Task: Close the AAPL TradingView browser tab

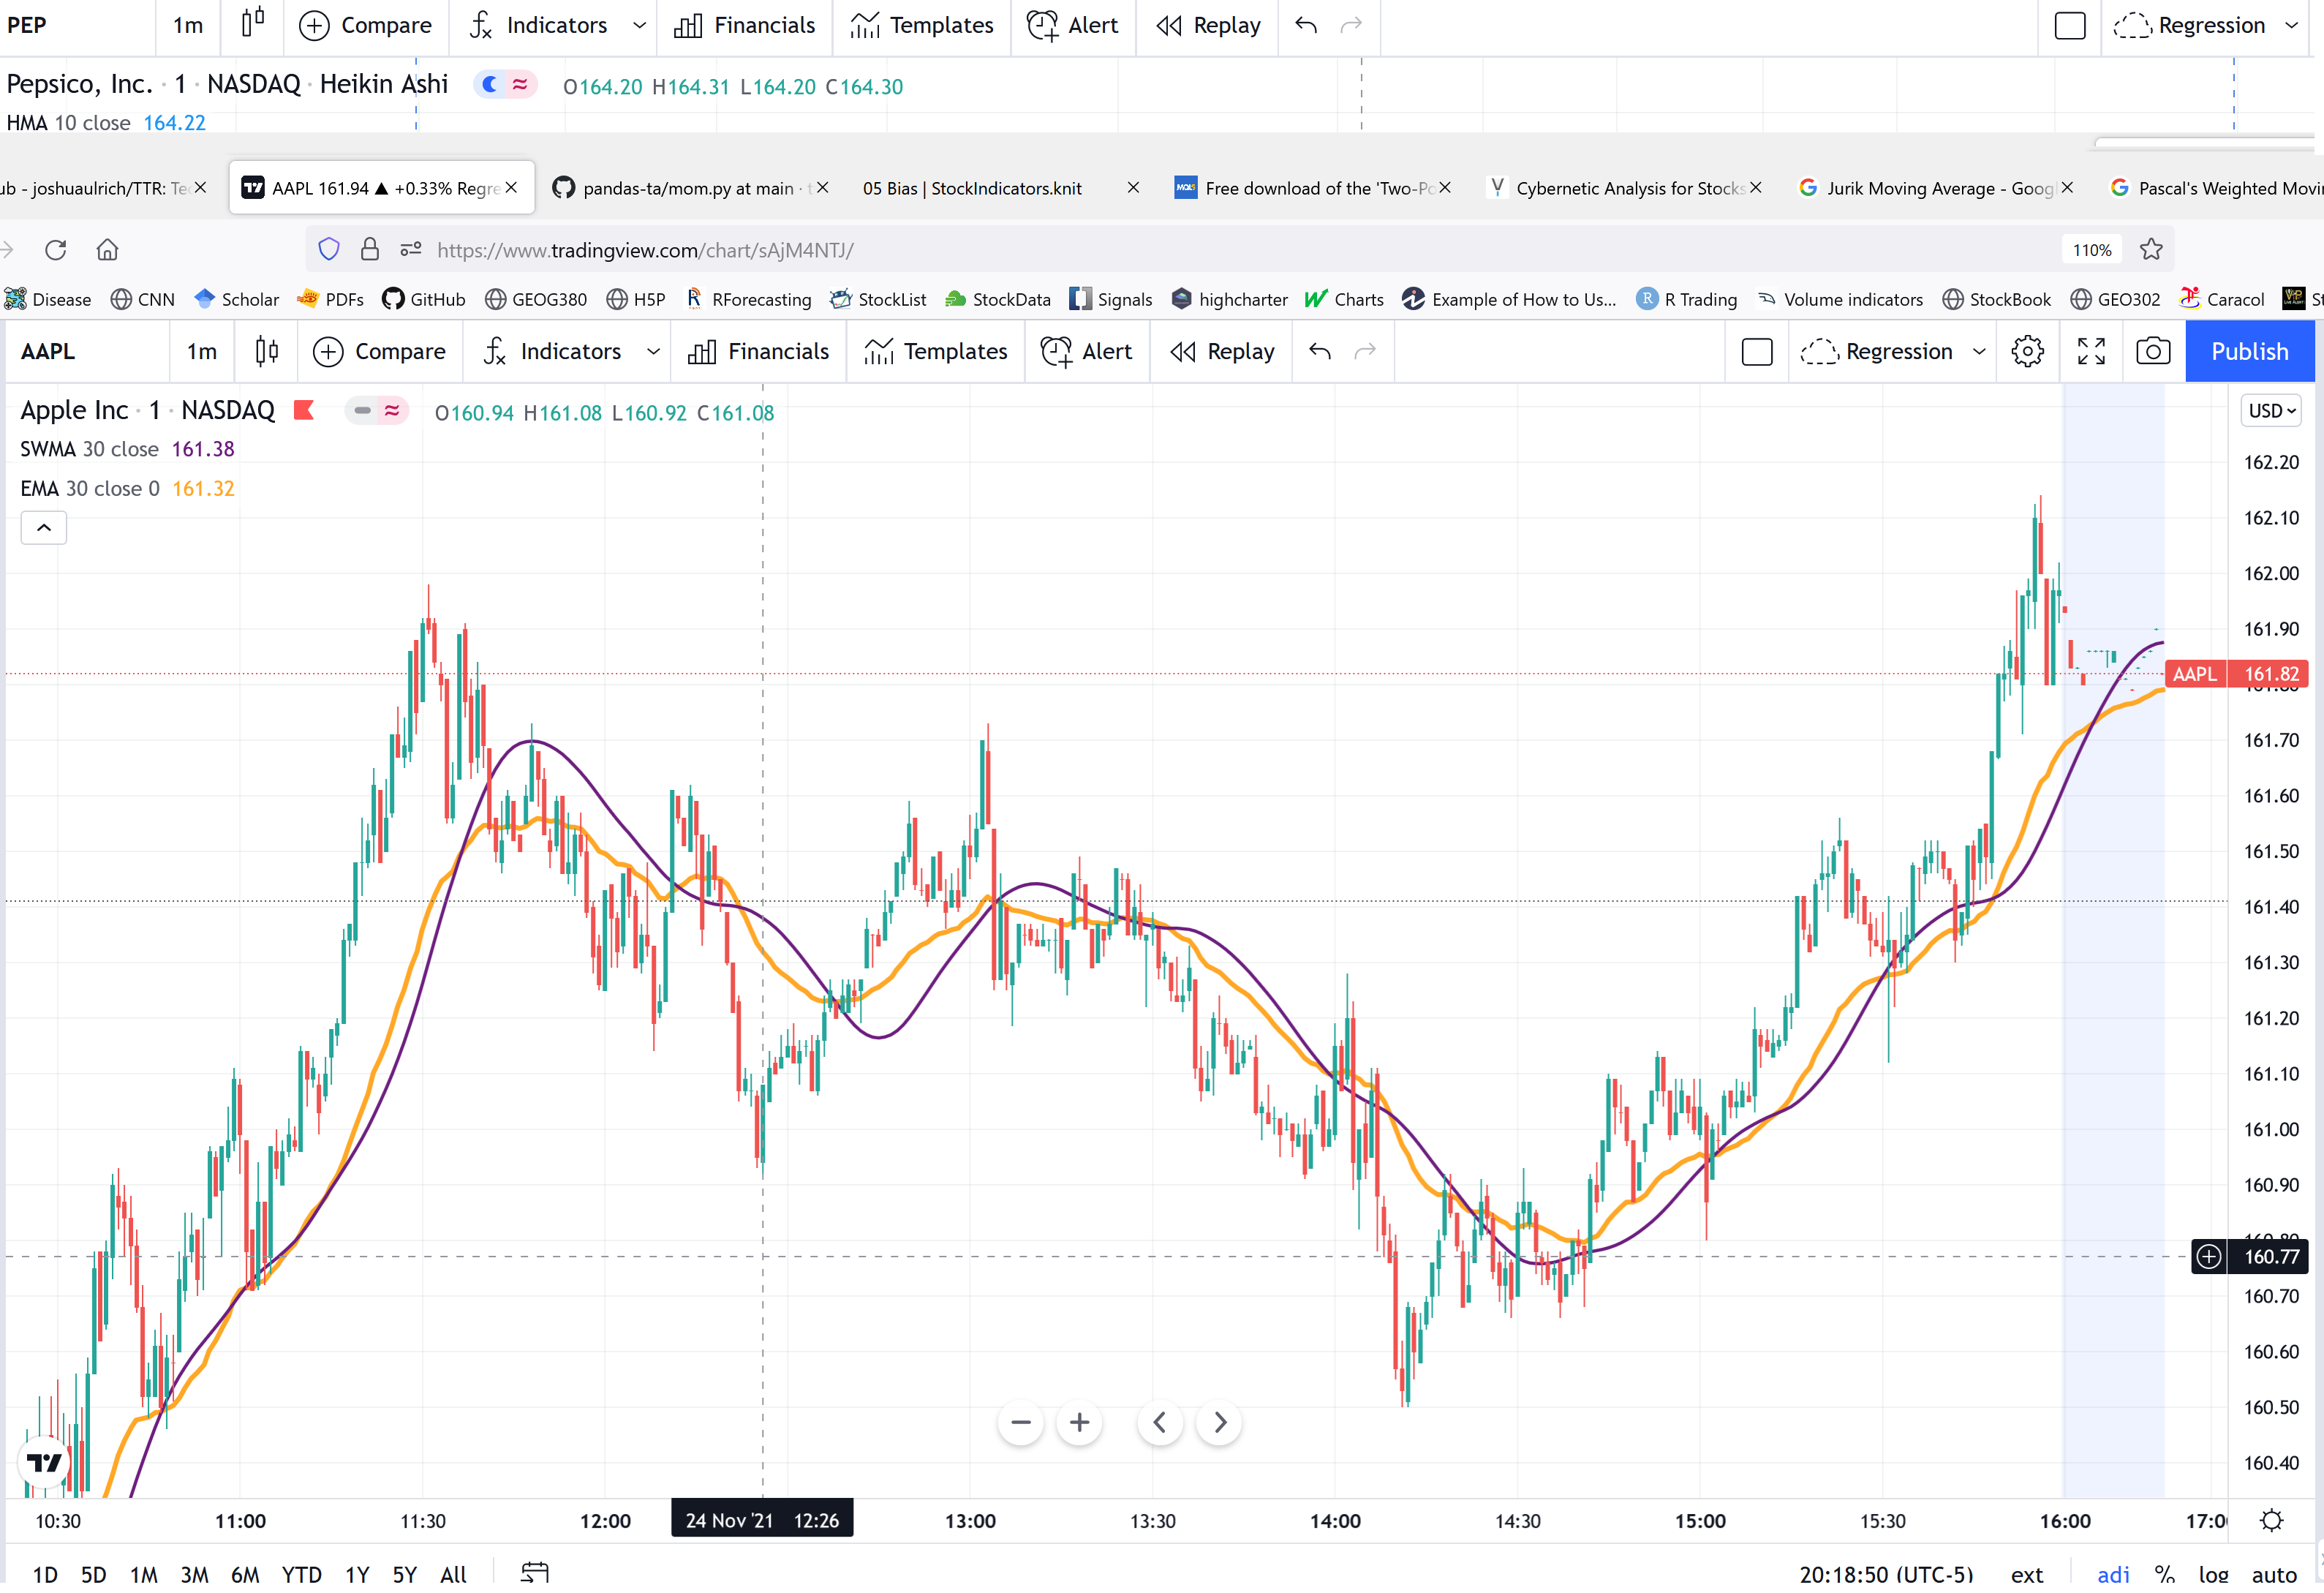Action: [511, 188]
